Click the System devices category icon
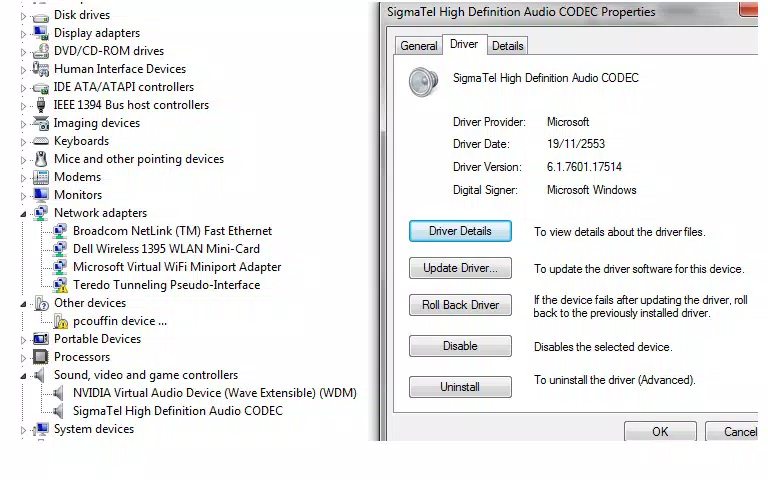The height and width of the screenshot is (480, 768). click(x=41, y=430)
